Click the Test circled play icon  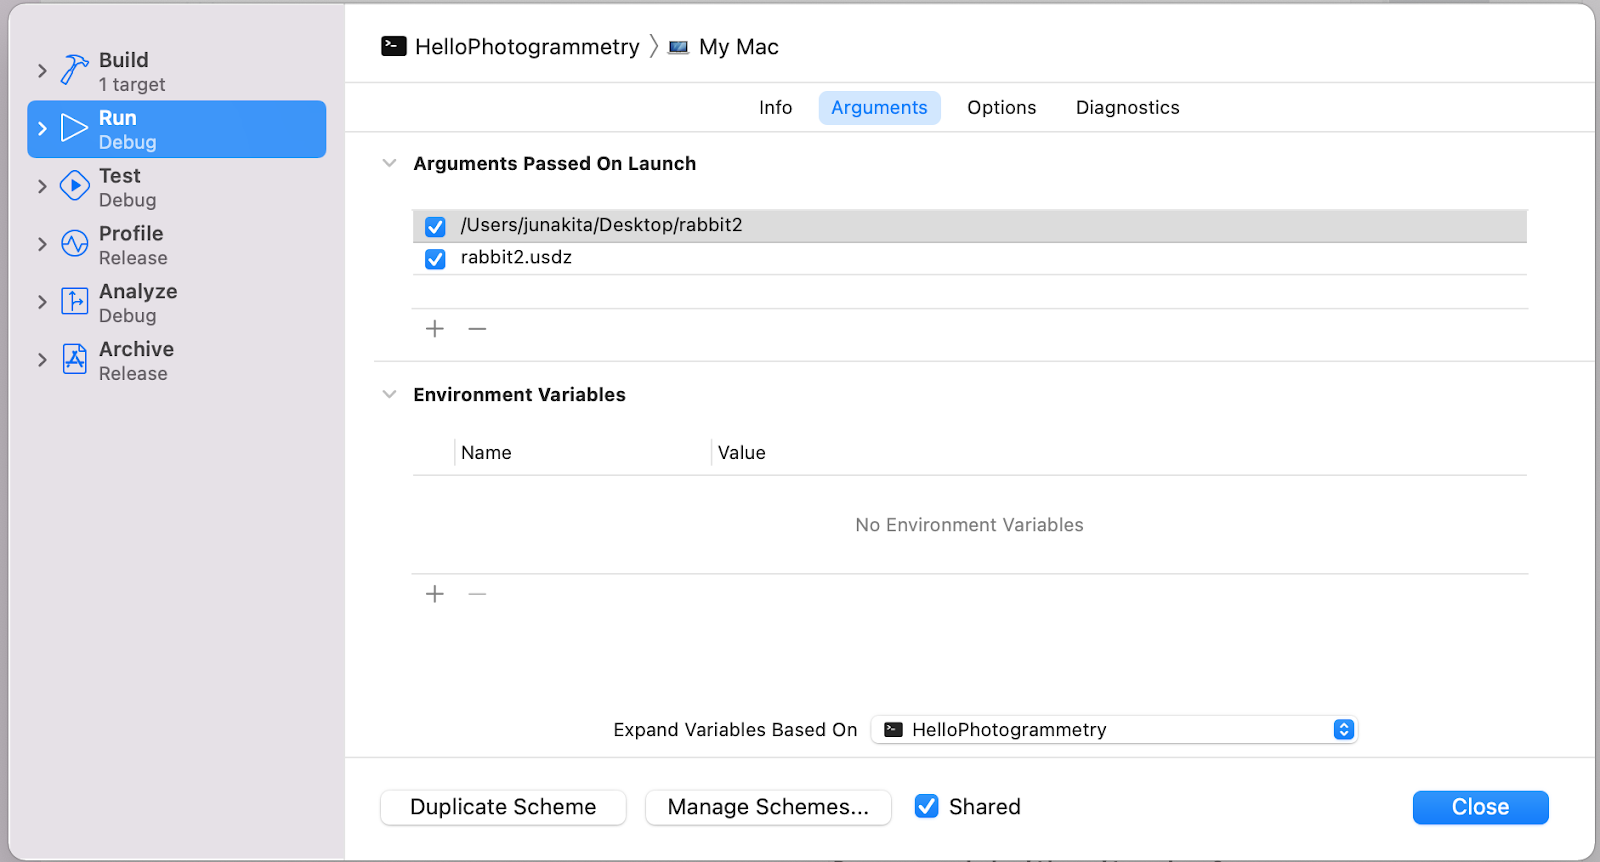pyautogui.click(x=74, y=186)
